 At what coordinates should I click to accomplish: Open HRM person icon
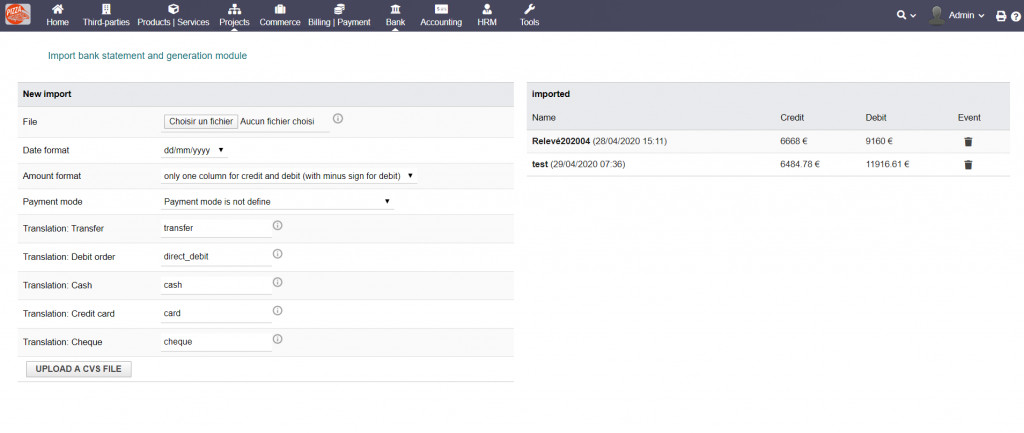click(x=487, y=9)
